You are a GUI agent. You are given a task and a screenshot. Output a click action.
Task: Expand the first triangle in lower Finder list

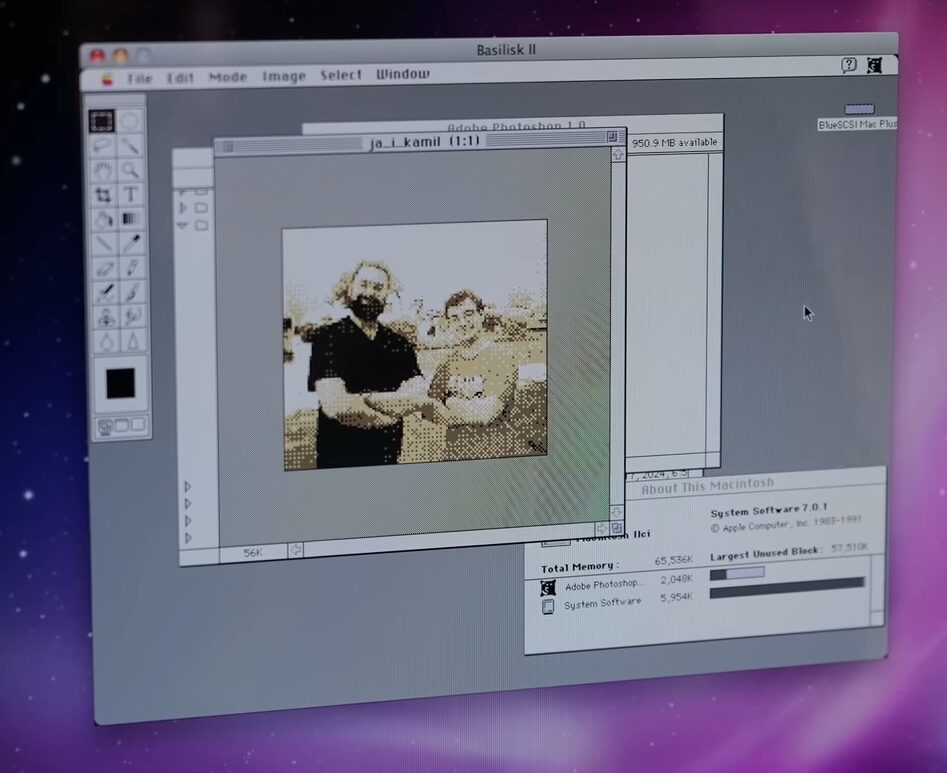tap(187, 487)
